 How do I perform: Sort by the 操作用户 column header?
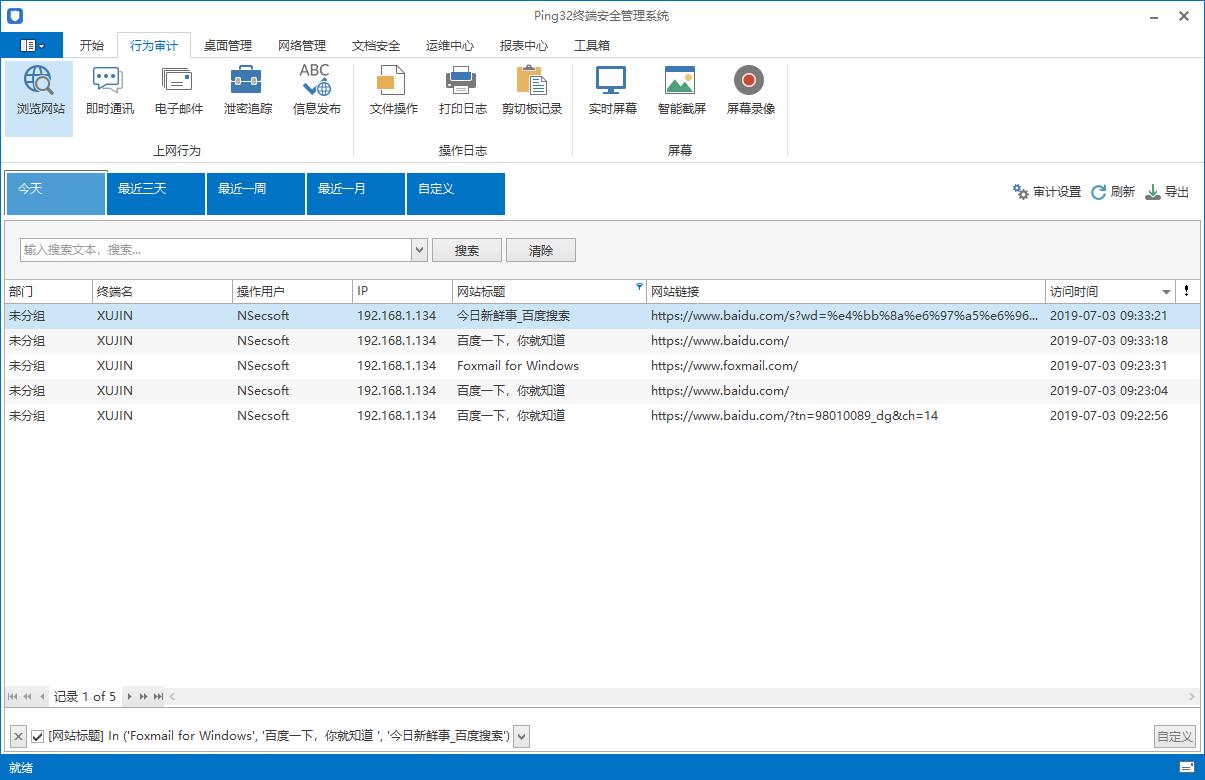[292, 292]
